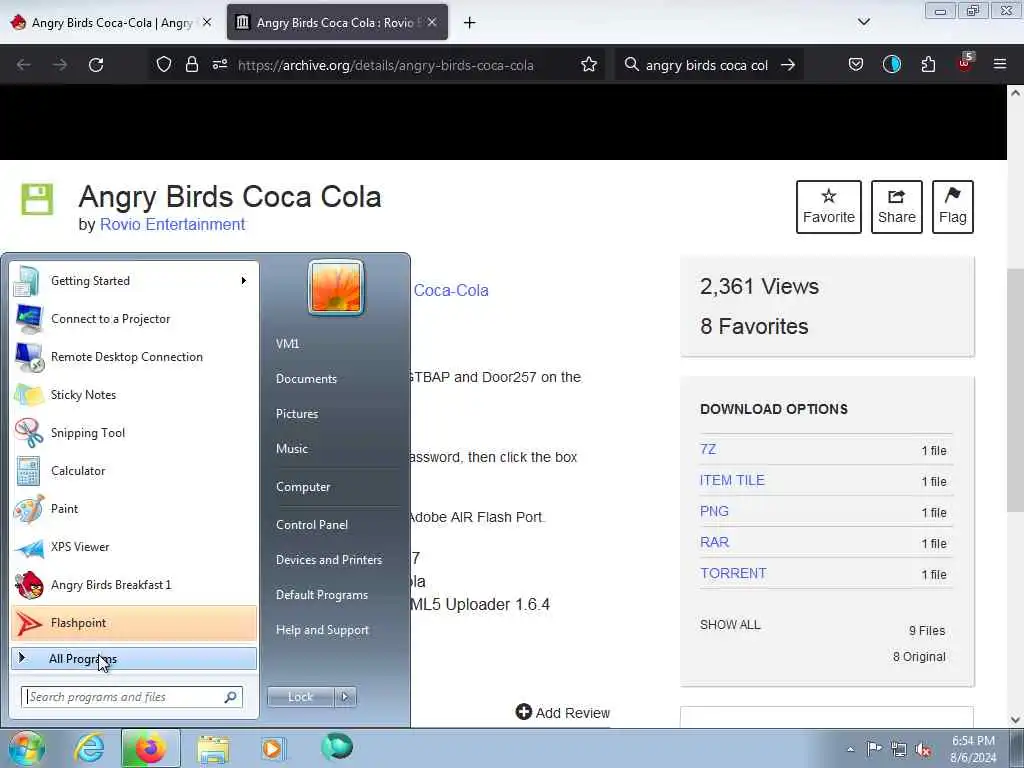Click the Favorite button
This screenshot has width=1024, height=768.
click(828, 206)
